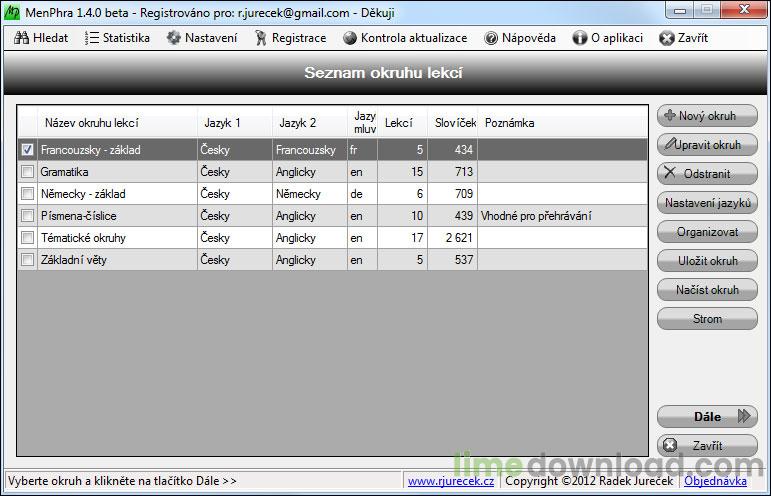Open the Objednávka link

[x=715, y=481]
